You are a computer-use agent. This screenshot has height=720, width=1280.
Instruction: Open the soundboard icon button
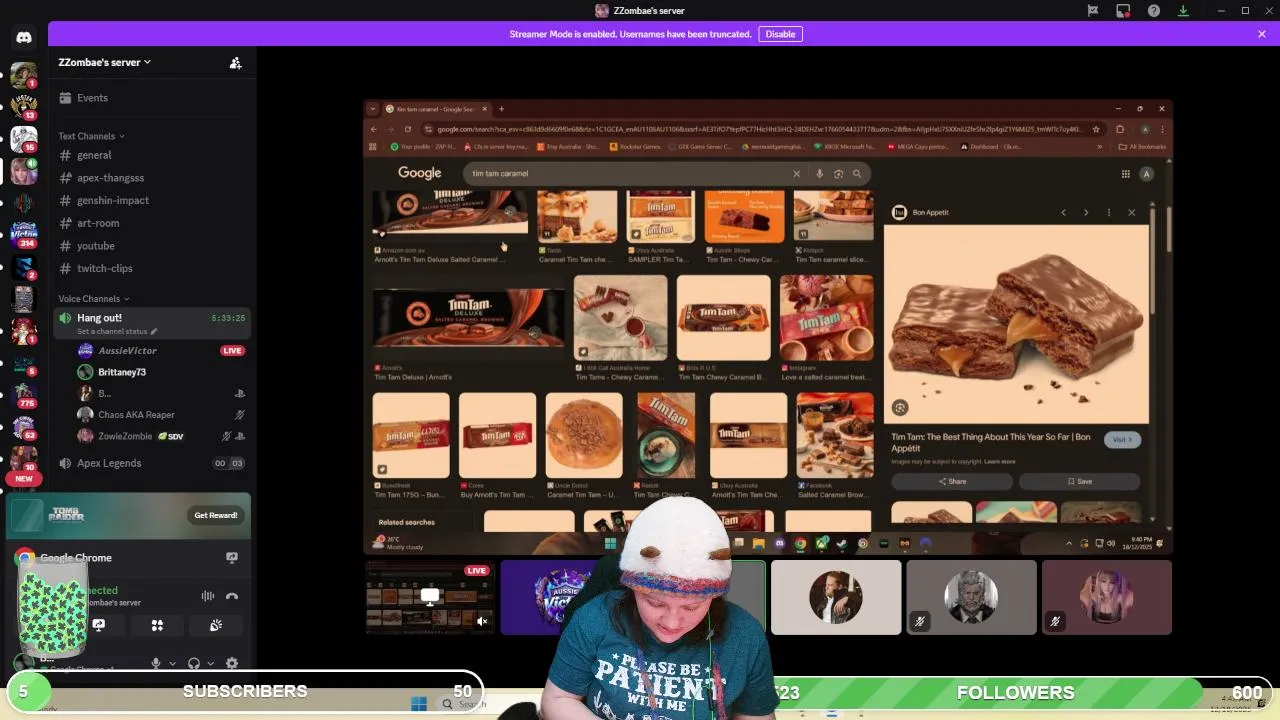(216, 625)
